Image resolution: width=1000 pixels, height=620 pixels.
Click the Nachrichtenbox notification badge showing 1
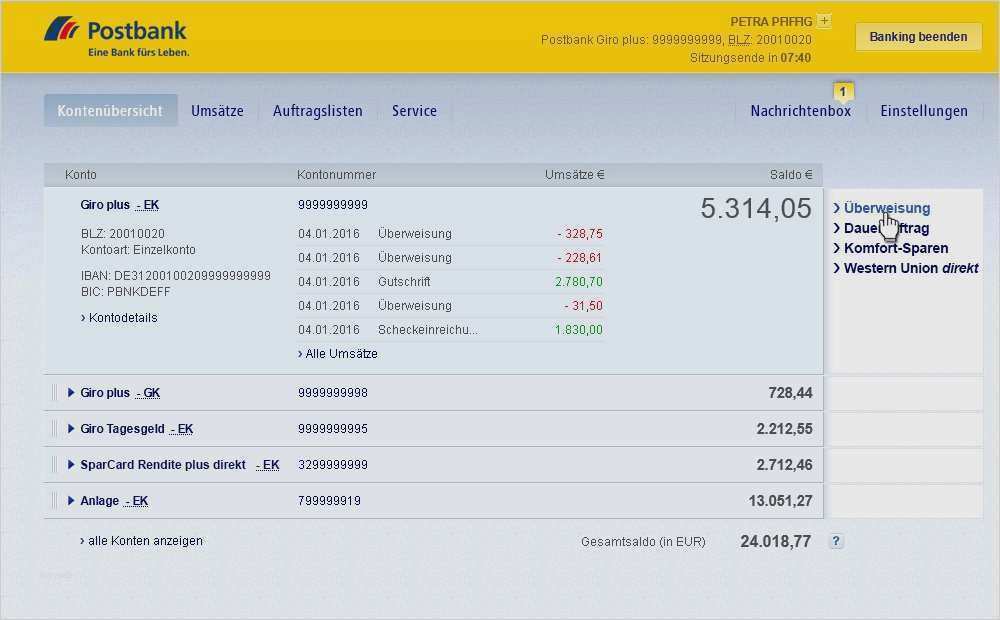point(842,92)
